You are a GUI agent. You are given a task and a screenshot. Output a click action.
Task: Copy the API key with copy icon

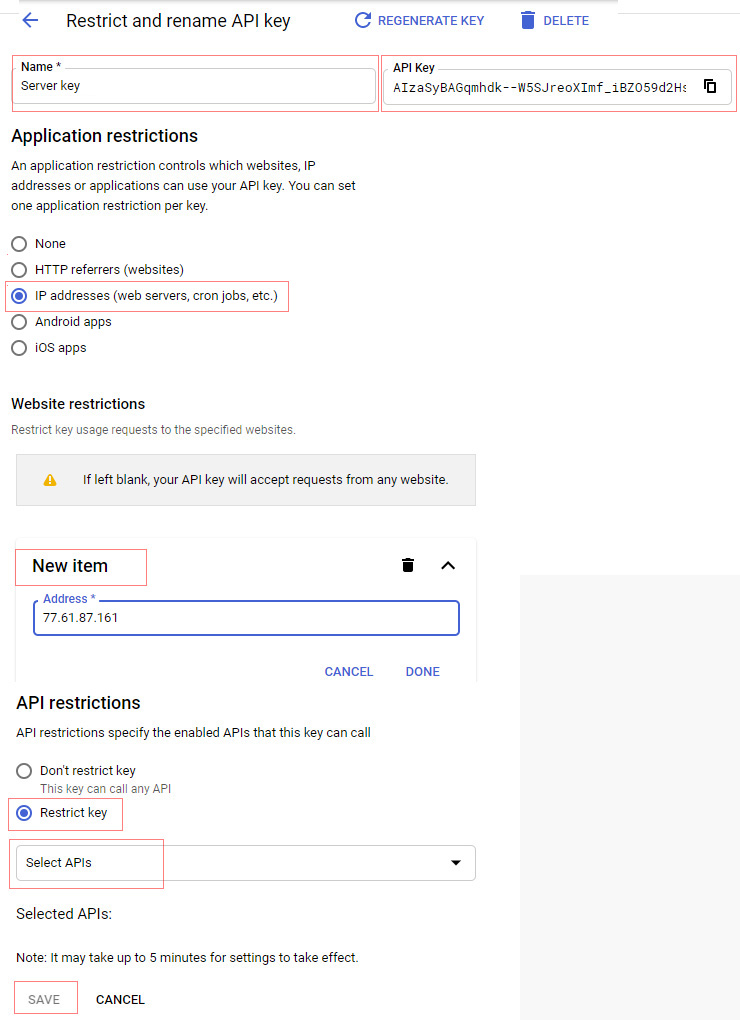click(710, 86)
